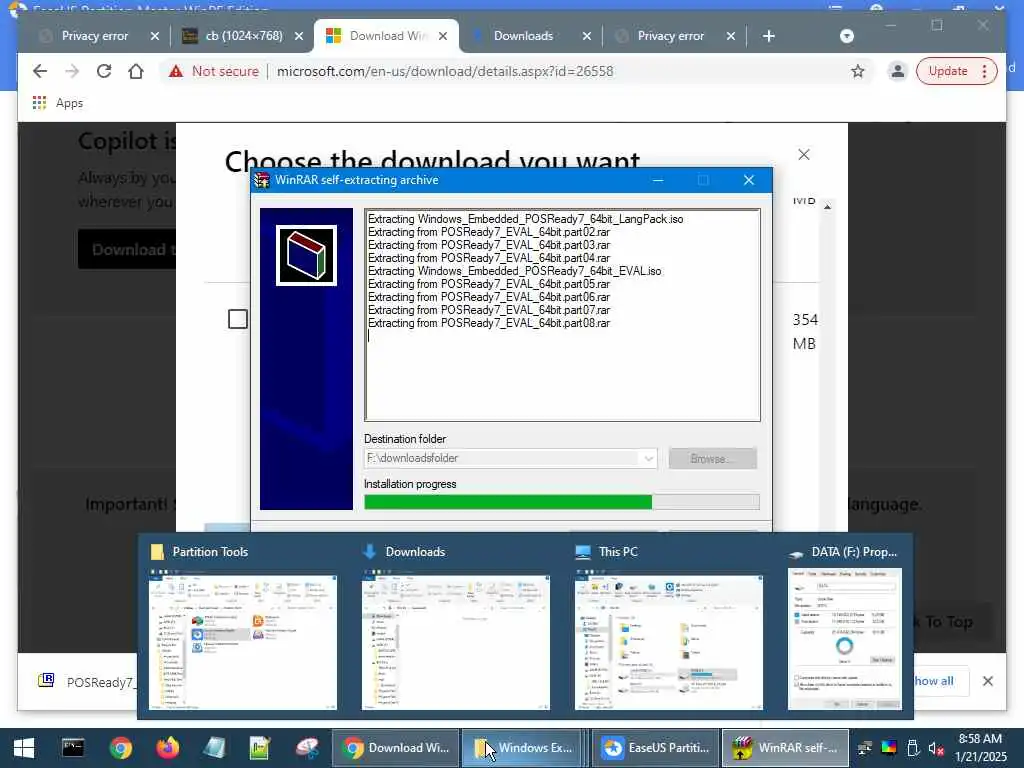Open a new Chrome tab
1024x768 pixels.
pos(769,36)
